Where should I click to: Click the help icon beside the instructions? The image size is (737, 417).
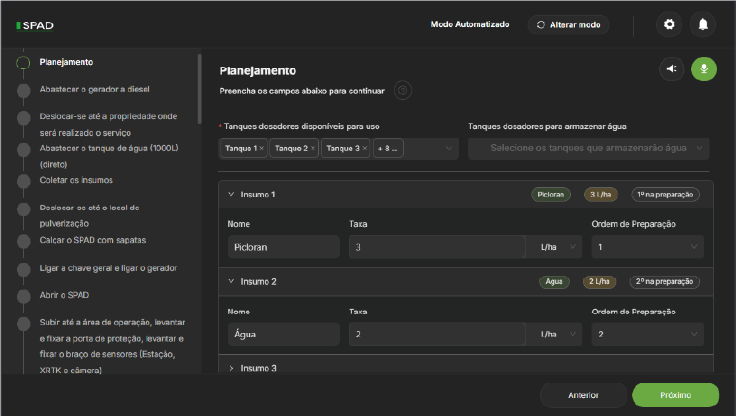[402, 91]
